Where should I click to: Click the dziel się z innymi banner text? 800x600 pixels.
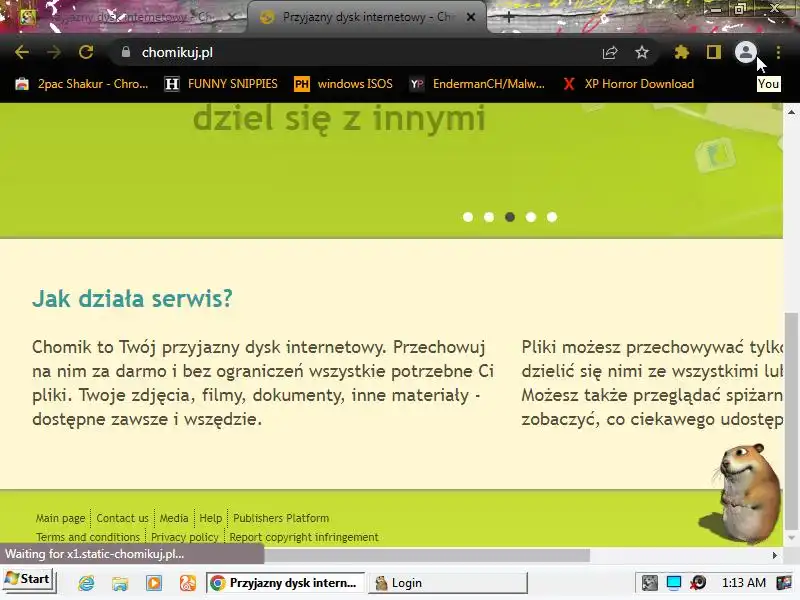(339, 118)
